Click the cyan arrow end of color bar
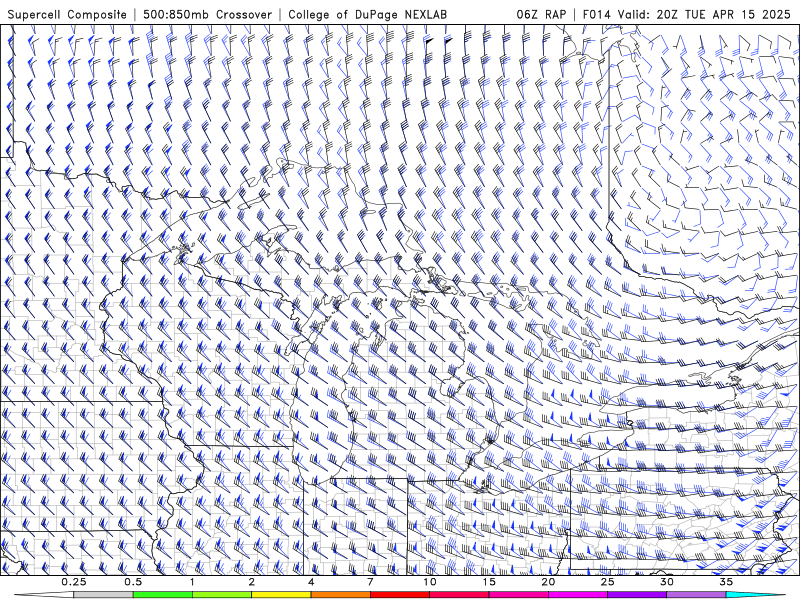The image size is (800, 600). (756, 595)
